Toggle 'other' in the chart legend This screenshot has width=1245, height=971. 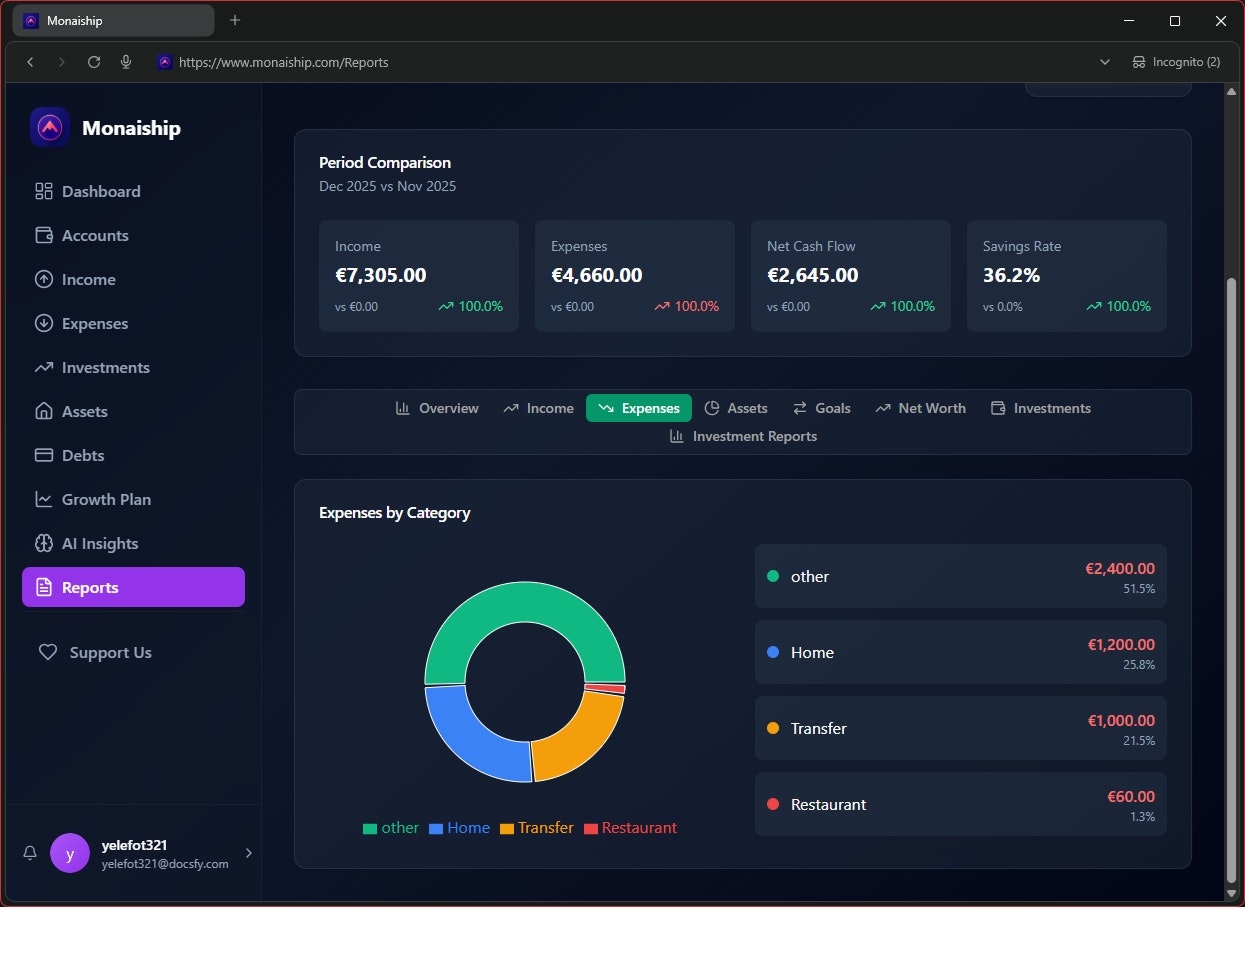tap(391, 828)
